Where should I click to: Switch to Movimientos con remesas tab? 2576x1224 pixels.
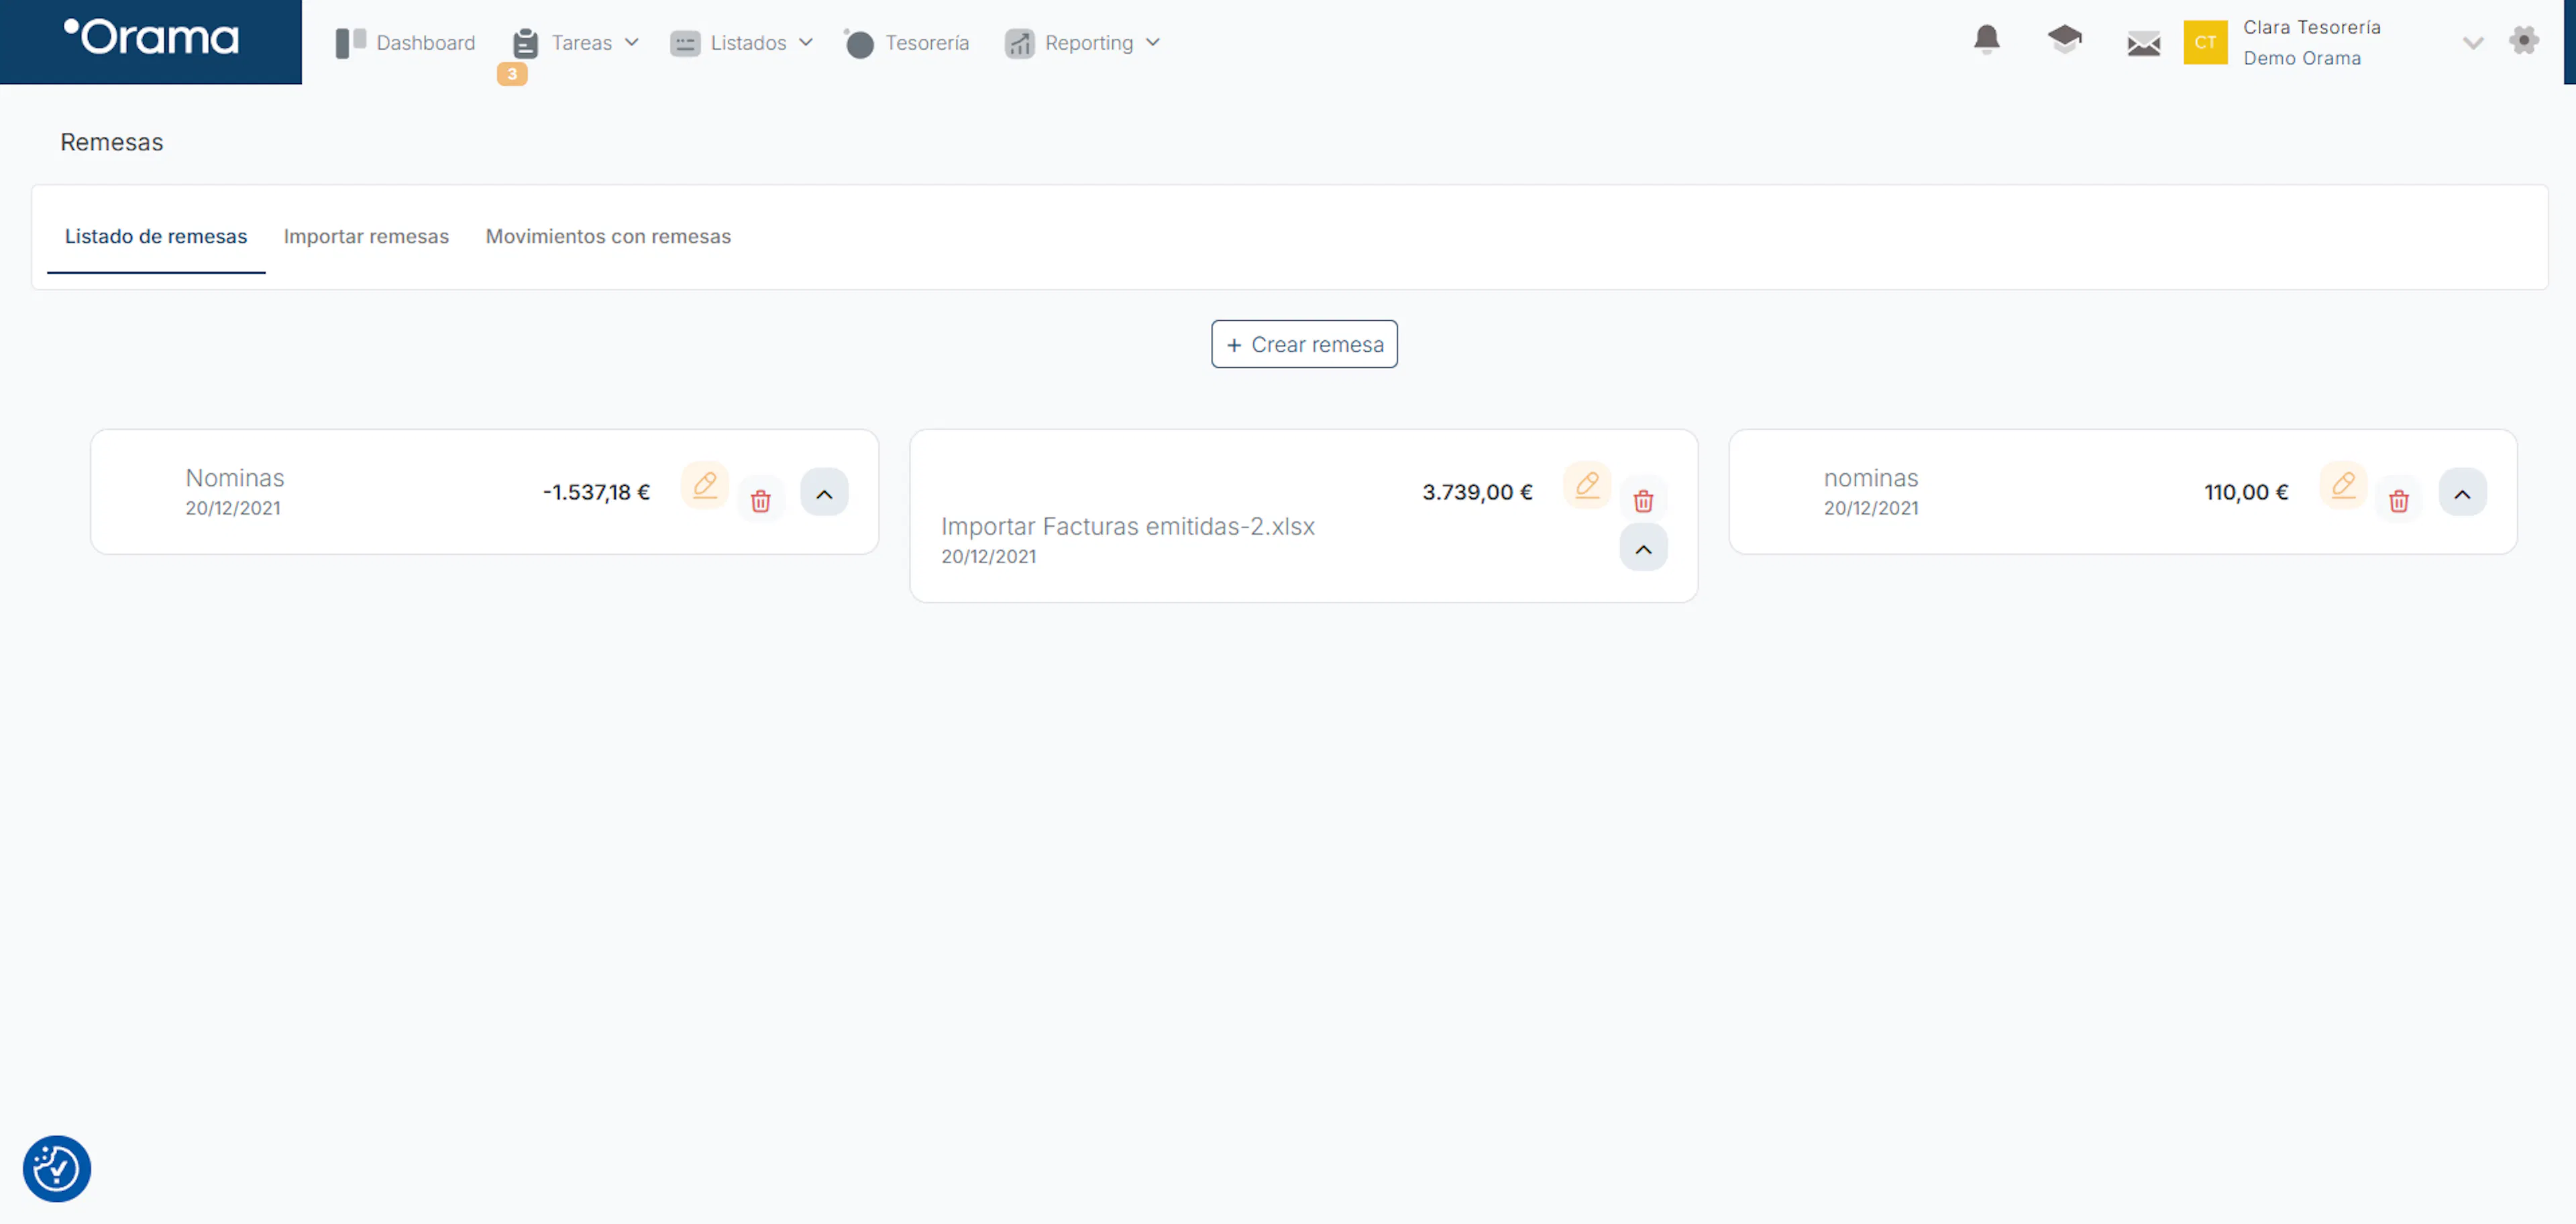[608, 236]
